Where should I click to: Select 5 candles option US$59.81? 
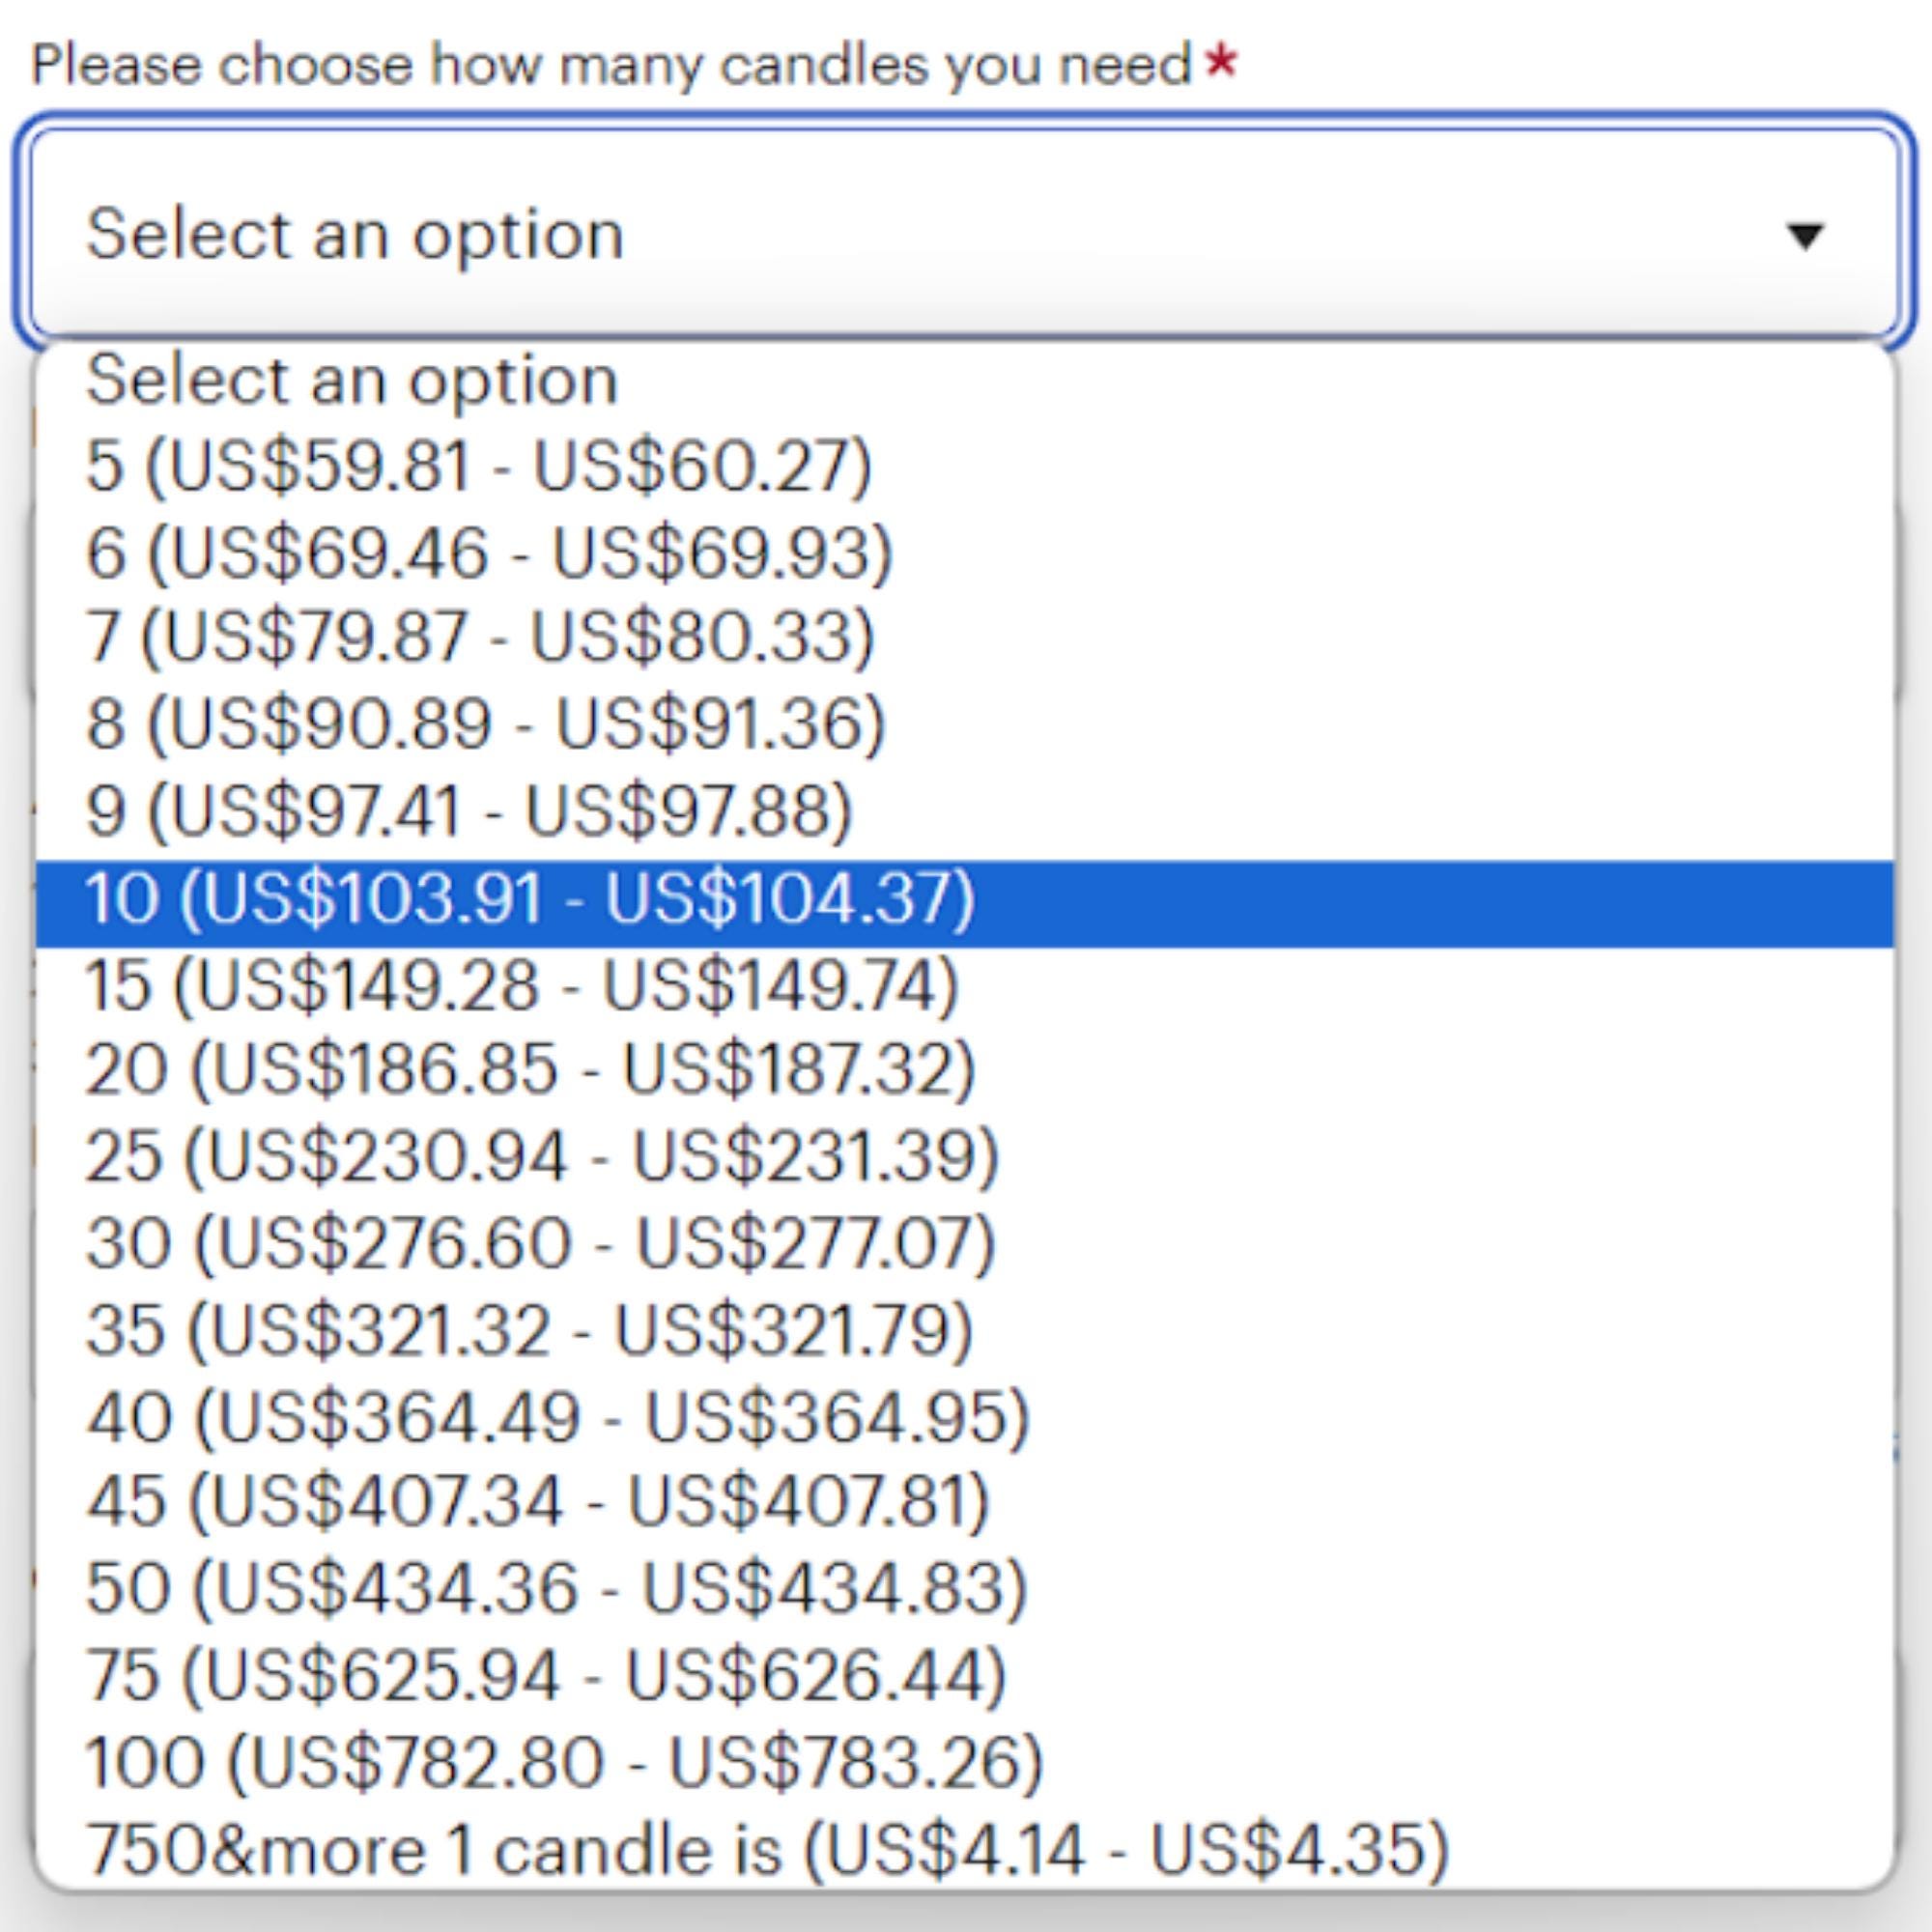click(478, 466)
